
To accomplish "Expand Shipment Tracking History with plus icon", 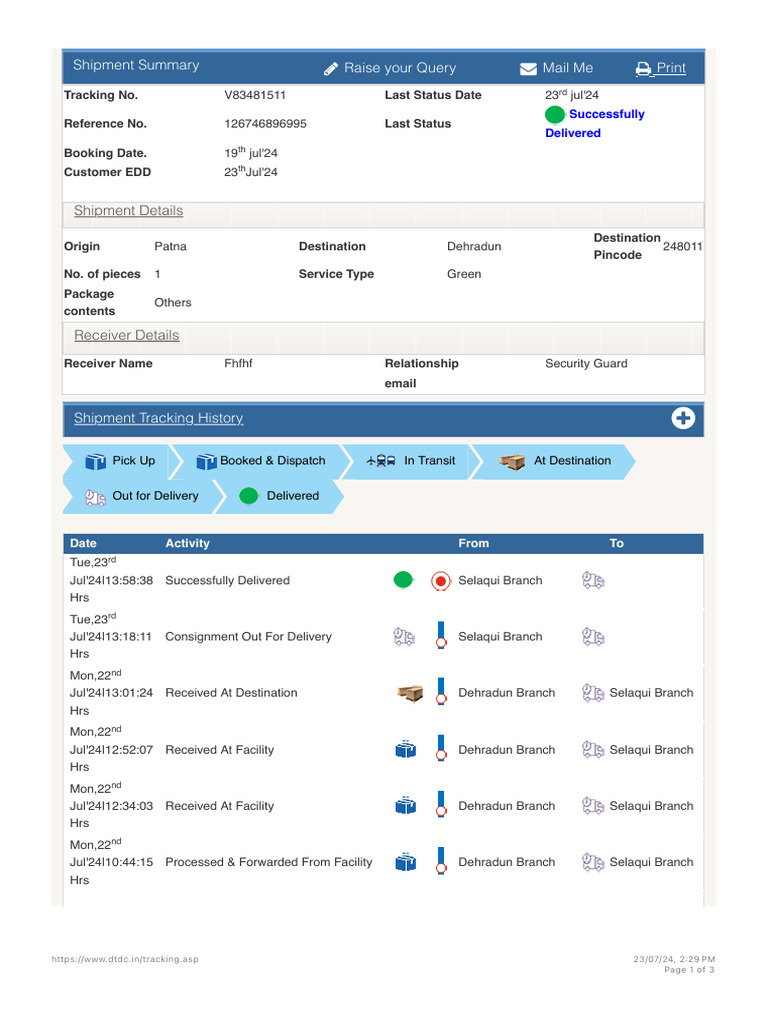I will point(683,419).
